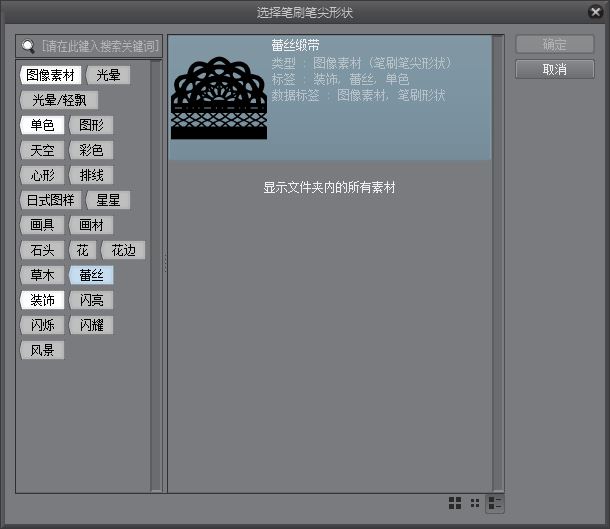The image size is (610, 529).
Task: Click the 取消 cancel button
Action: [x=554, y=69]
